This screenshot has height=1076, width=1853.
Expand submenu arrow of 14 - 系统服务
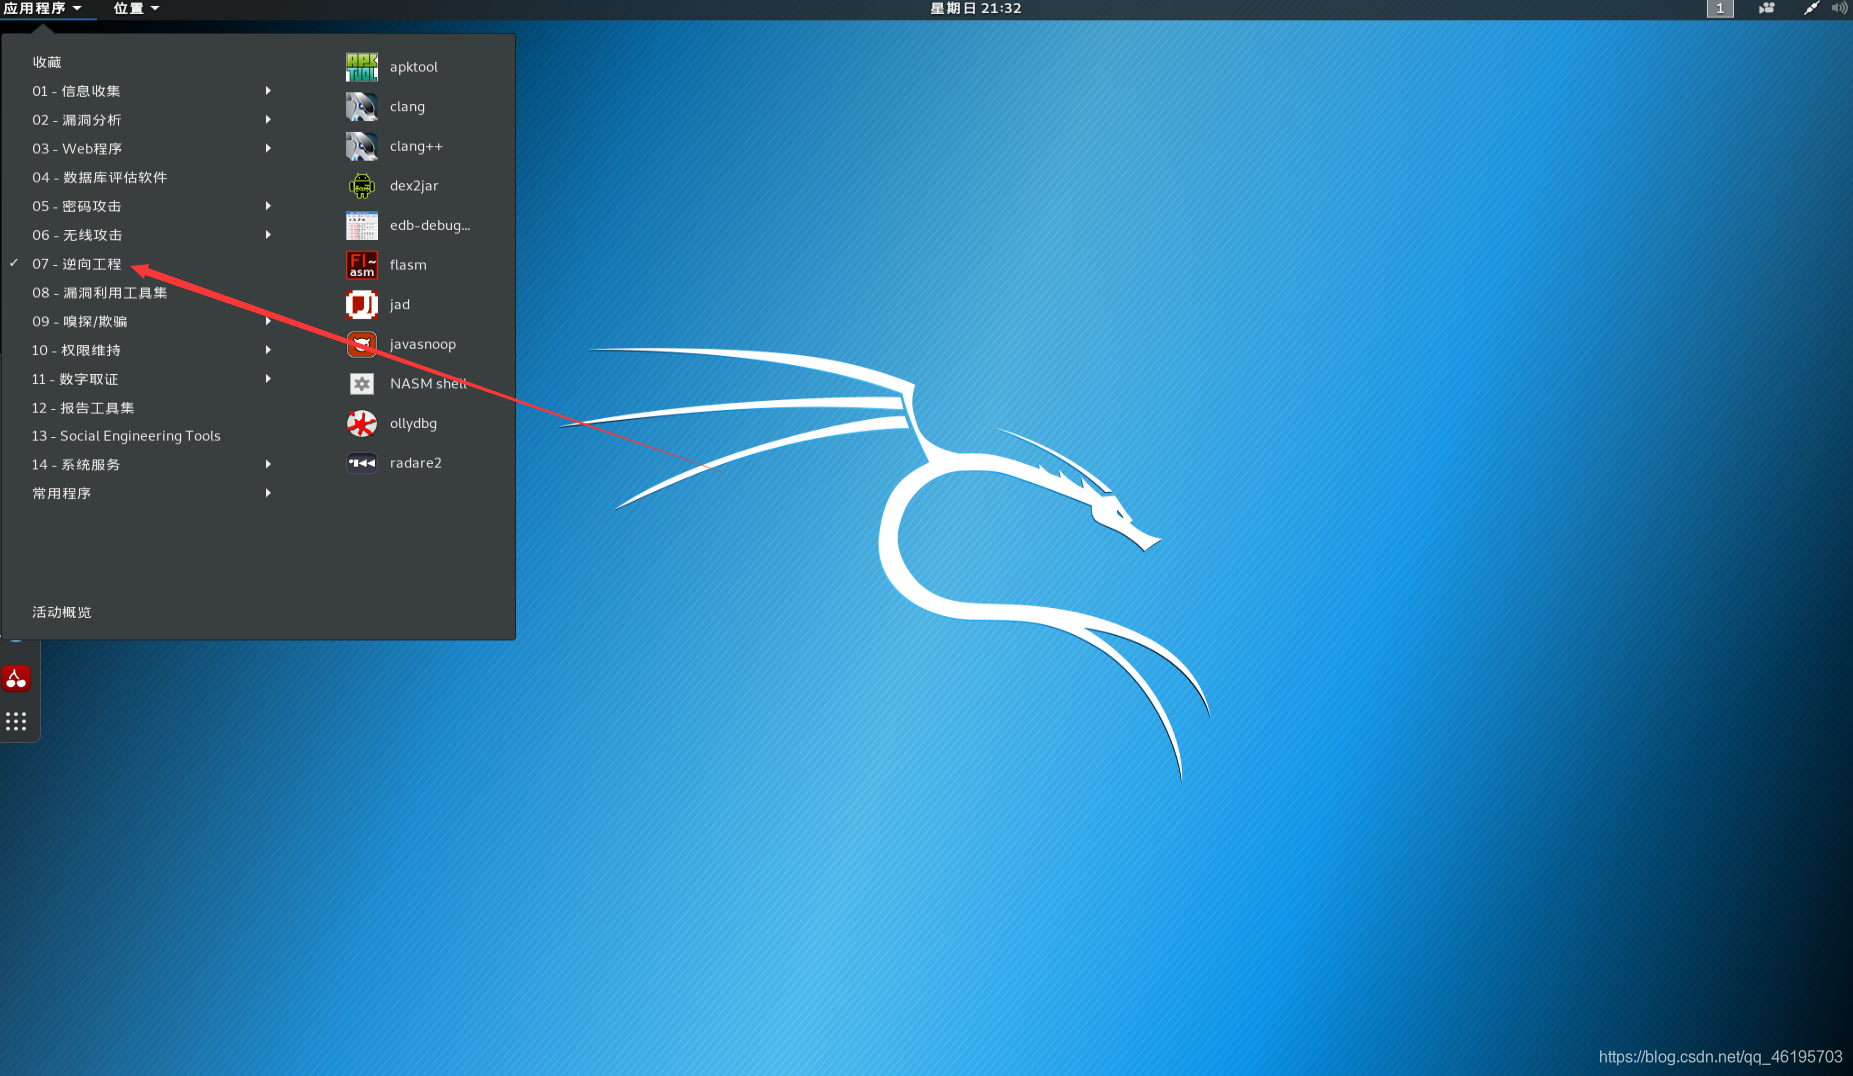point(268,464)
